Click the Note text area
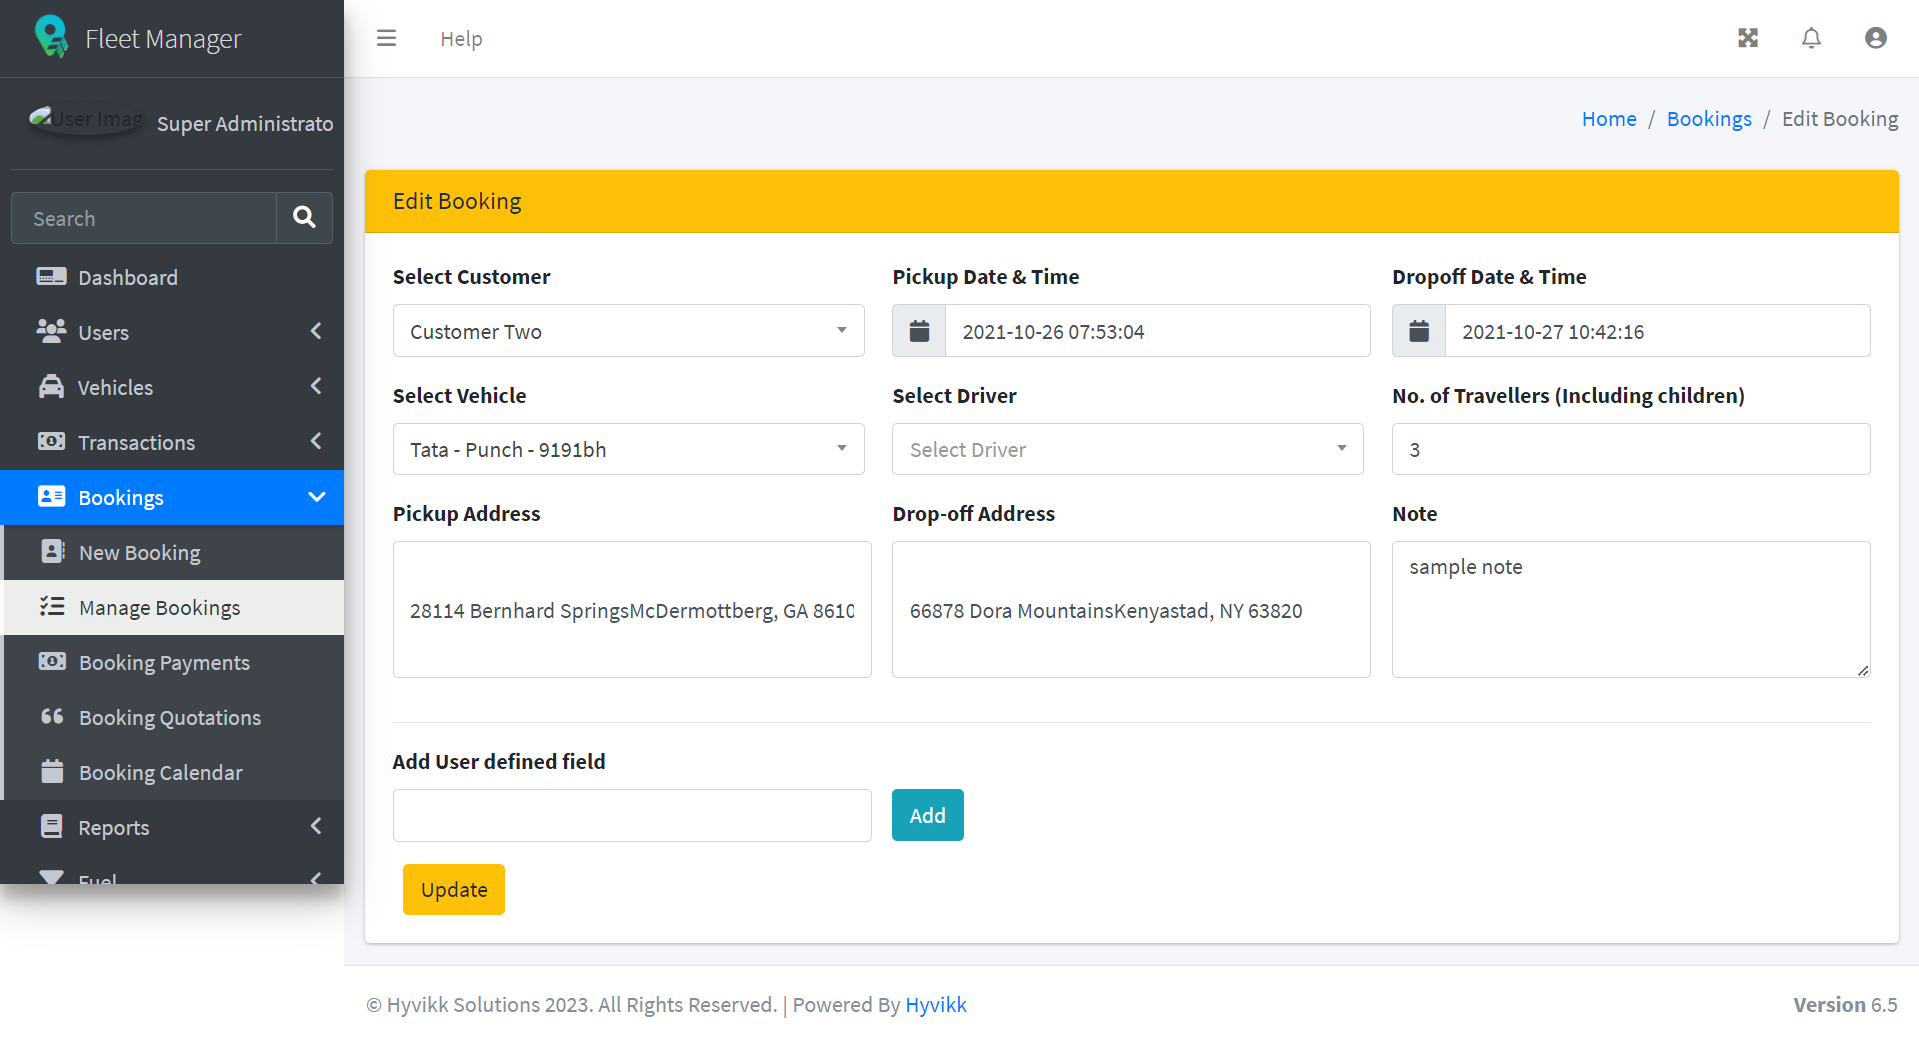The width and height of the screenshot is (1919, 1064). click(x=1630, y=609)
